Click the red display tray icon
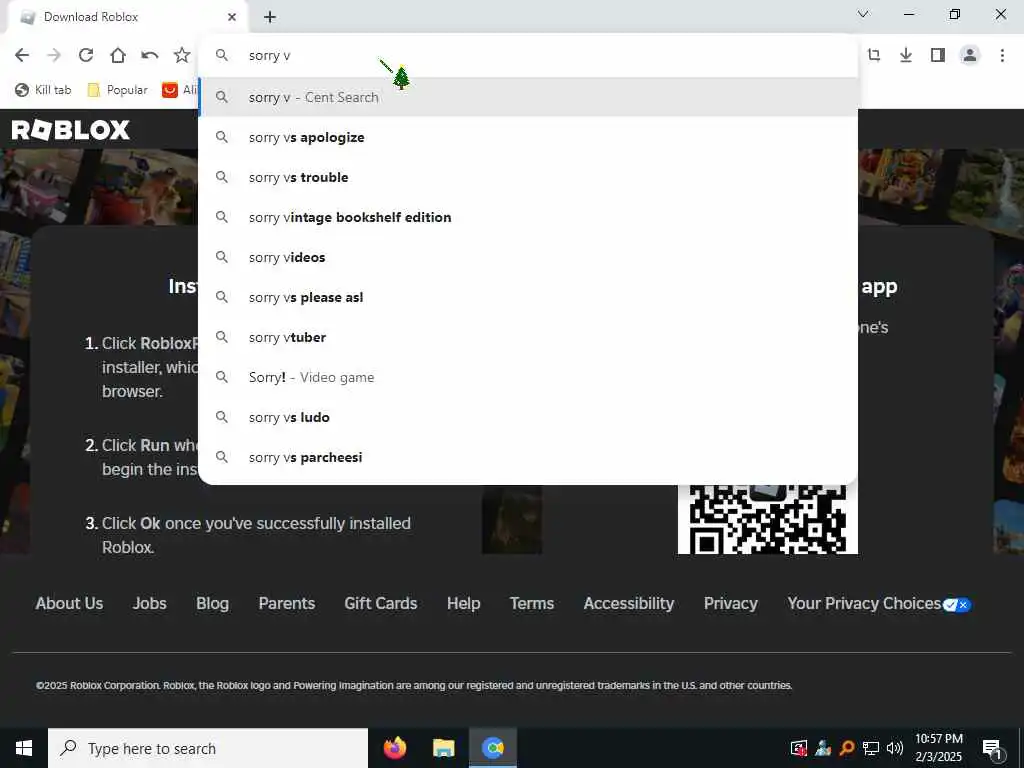The image size is (1024, 768). click(799, 748)
